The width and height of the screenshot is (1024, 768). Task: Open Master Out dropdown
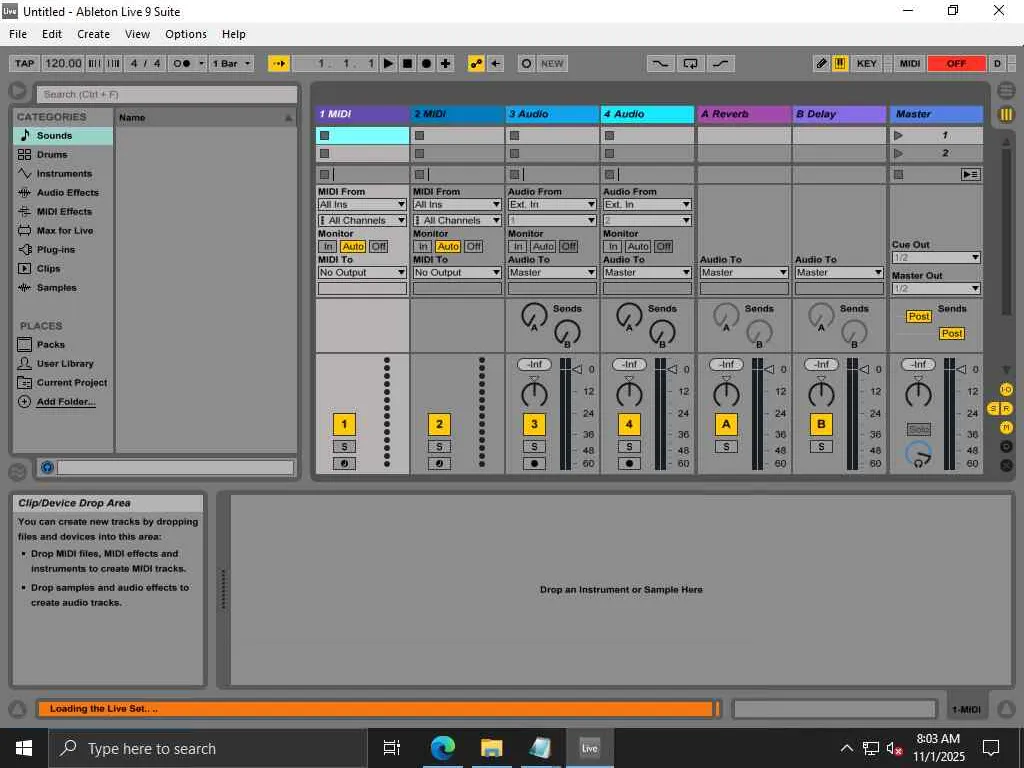936,288
